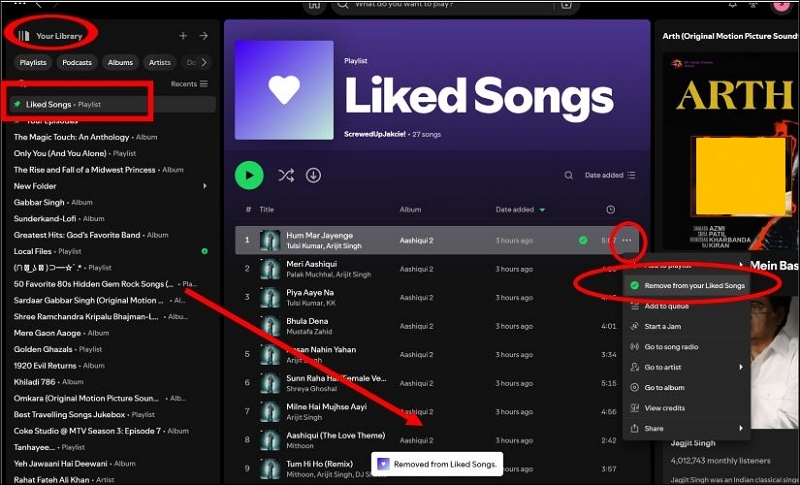Screen dimensions: 800x485
Task: Click the green downloaded dot on Local Files
Action: click(205, 251)
